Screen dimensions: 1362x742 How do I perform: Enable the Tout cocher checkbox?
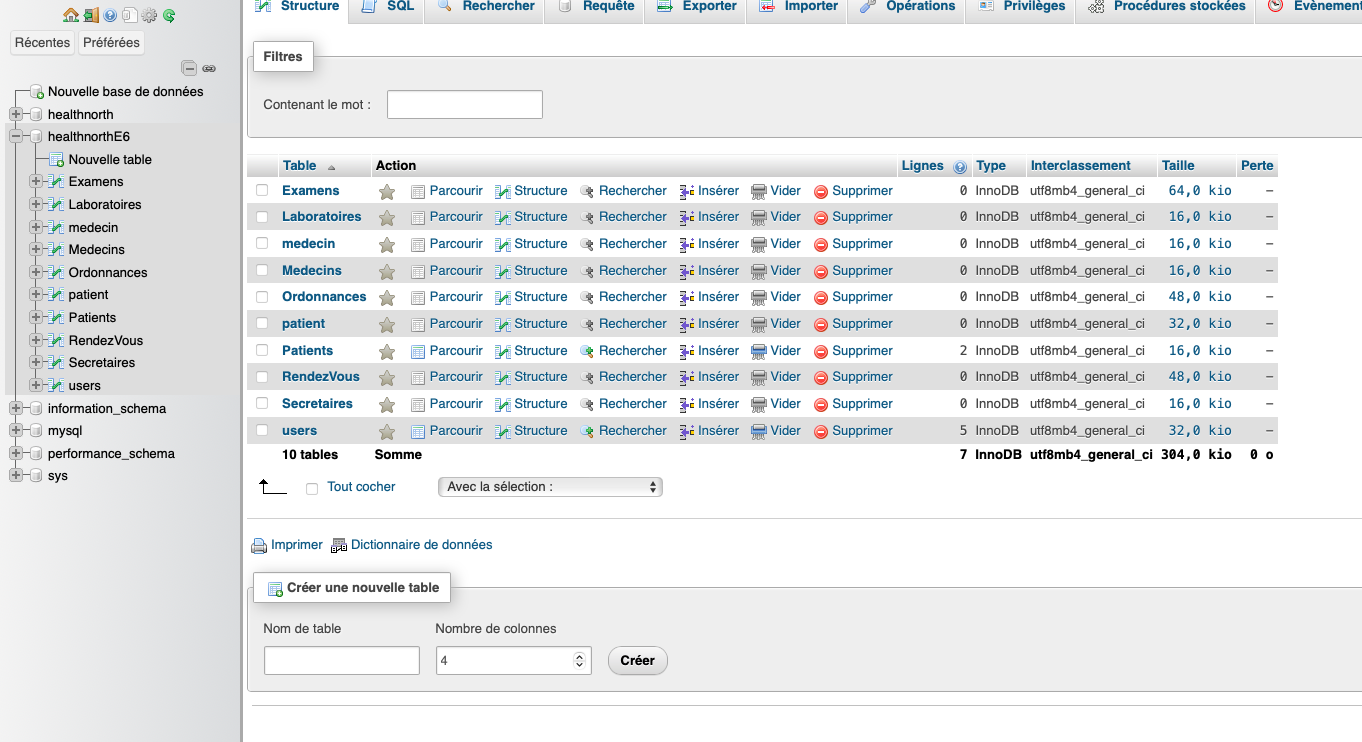(x=312, y=488)
